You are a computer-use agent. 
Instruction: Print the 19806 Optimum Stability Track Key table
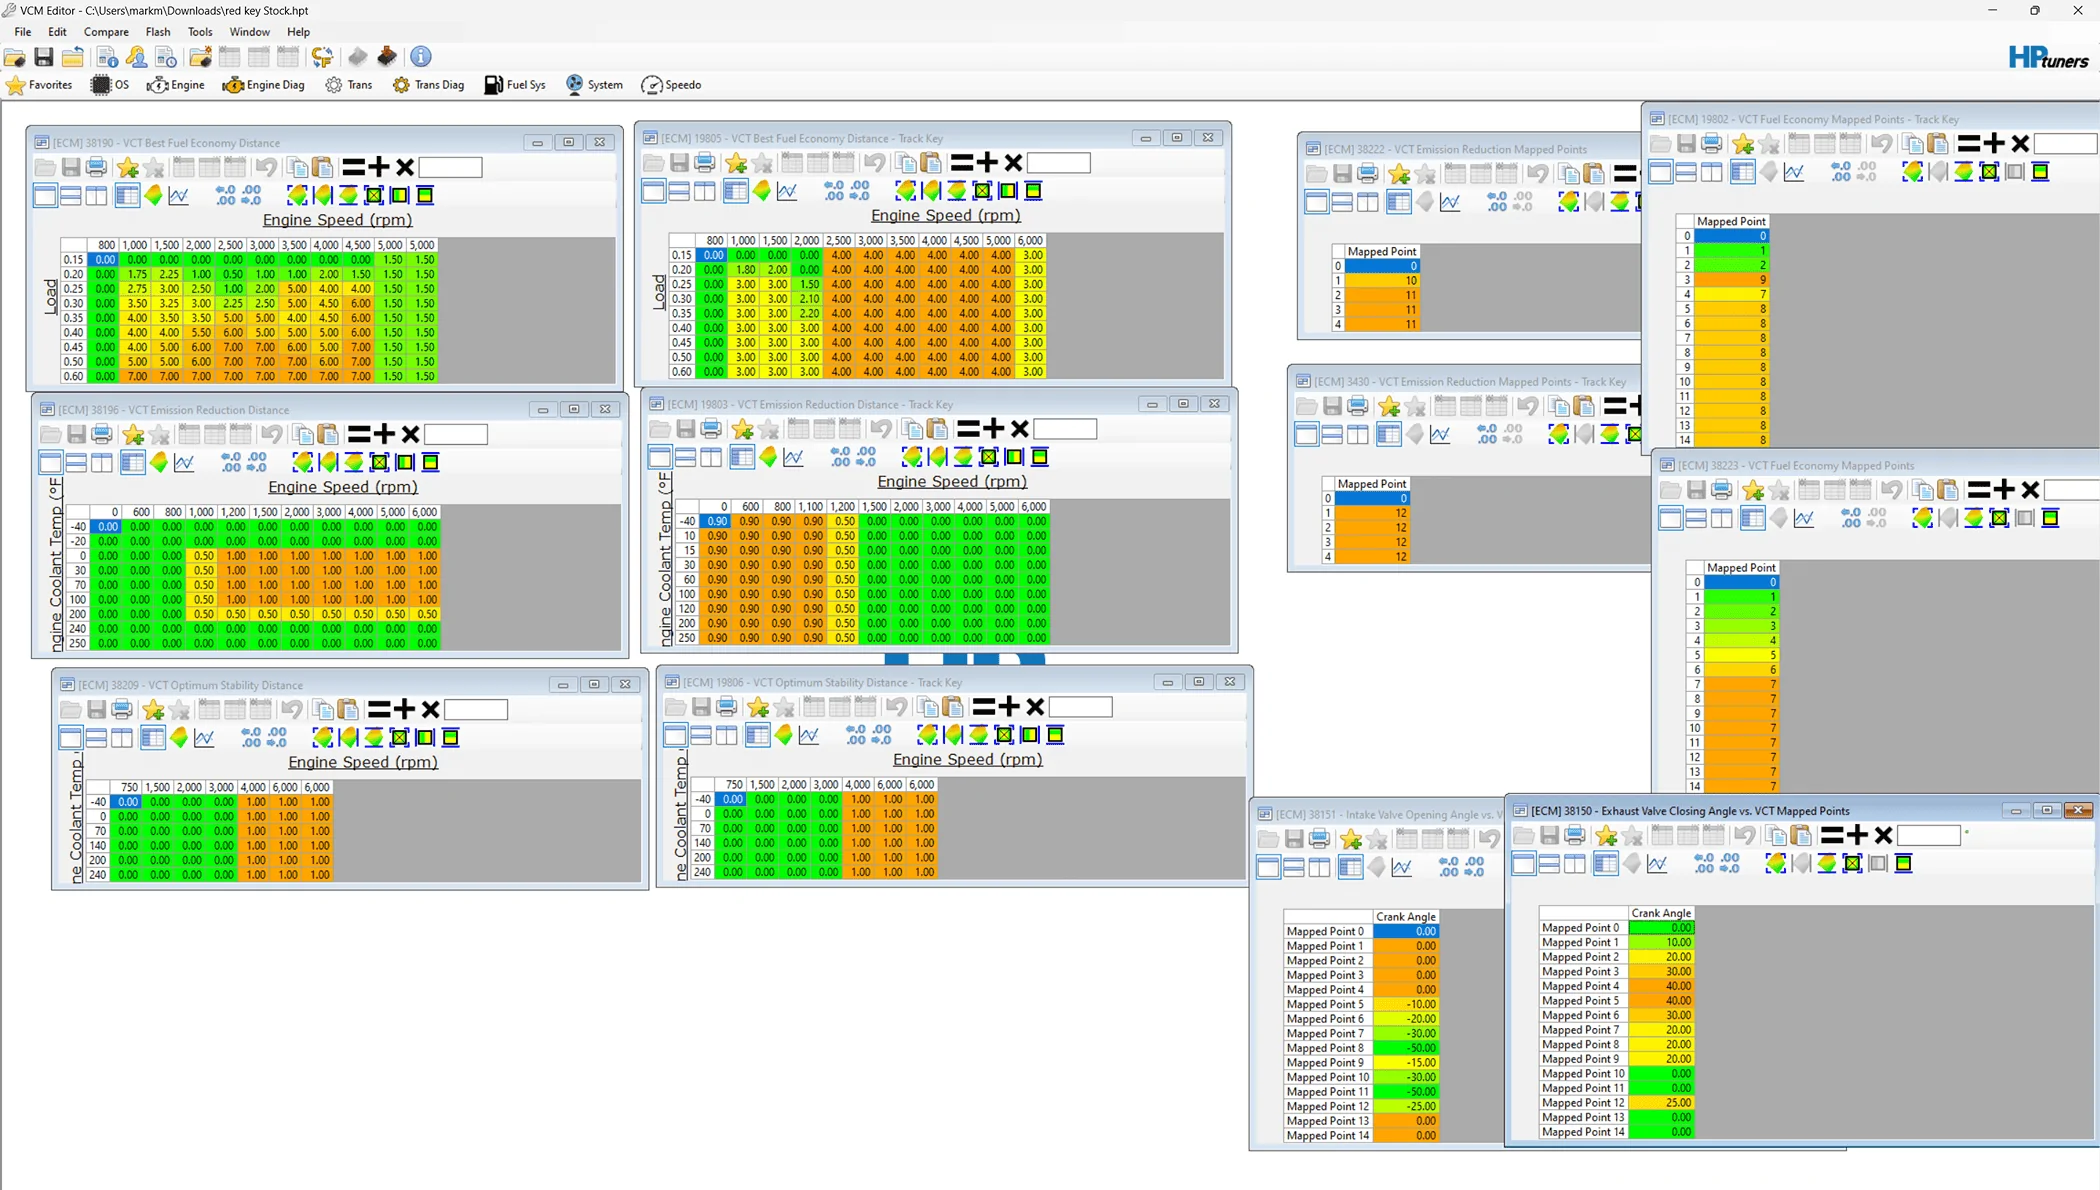pyautogui.click(x=727, y=707)
